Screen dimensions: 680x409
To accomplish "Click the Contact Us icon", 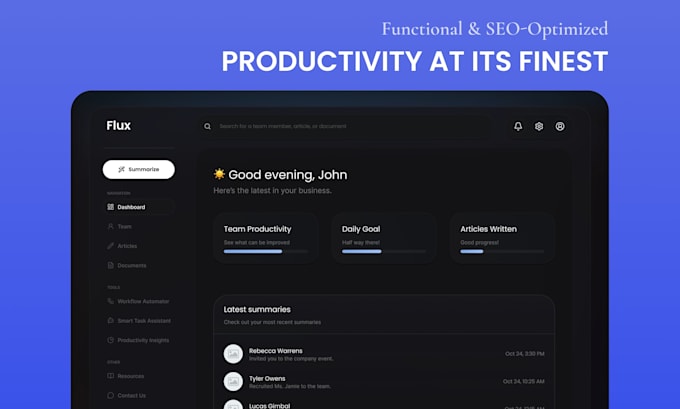I will pos(111,396).
